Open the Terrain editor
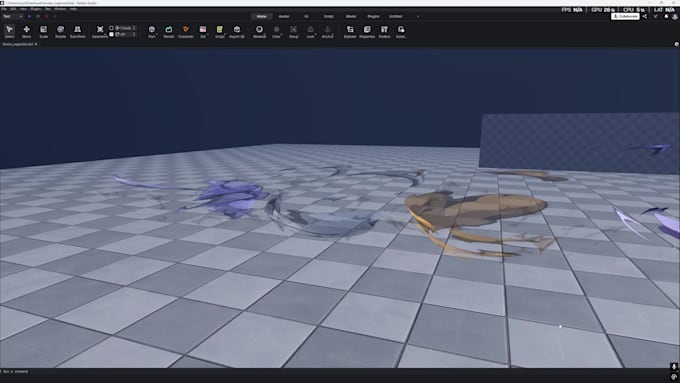The height and width of the screenshot is (383, 680). click(169, 31)
